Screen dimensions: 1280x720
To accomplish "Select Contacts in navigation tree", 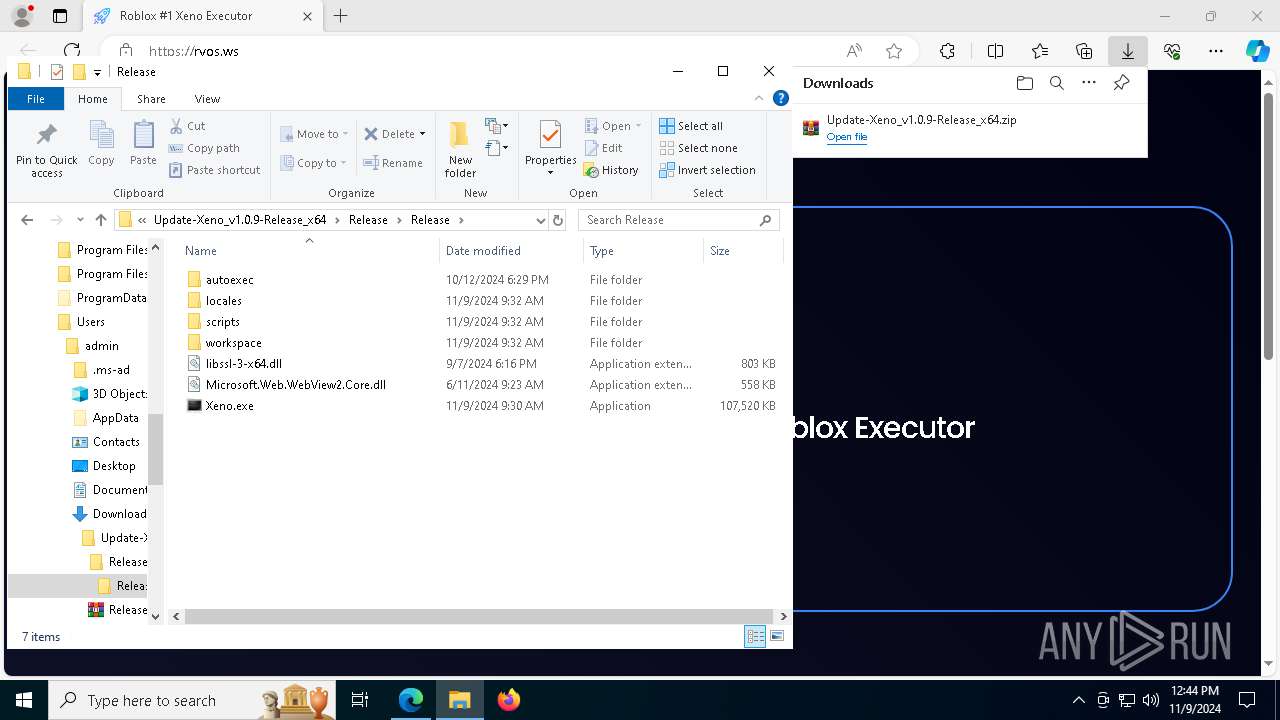I will point(116,442).
